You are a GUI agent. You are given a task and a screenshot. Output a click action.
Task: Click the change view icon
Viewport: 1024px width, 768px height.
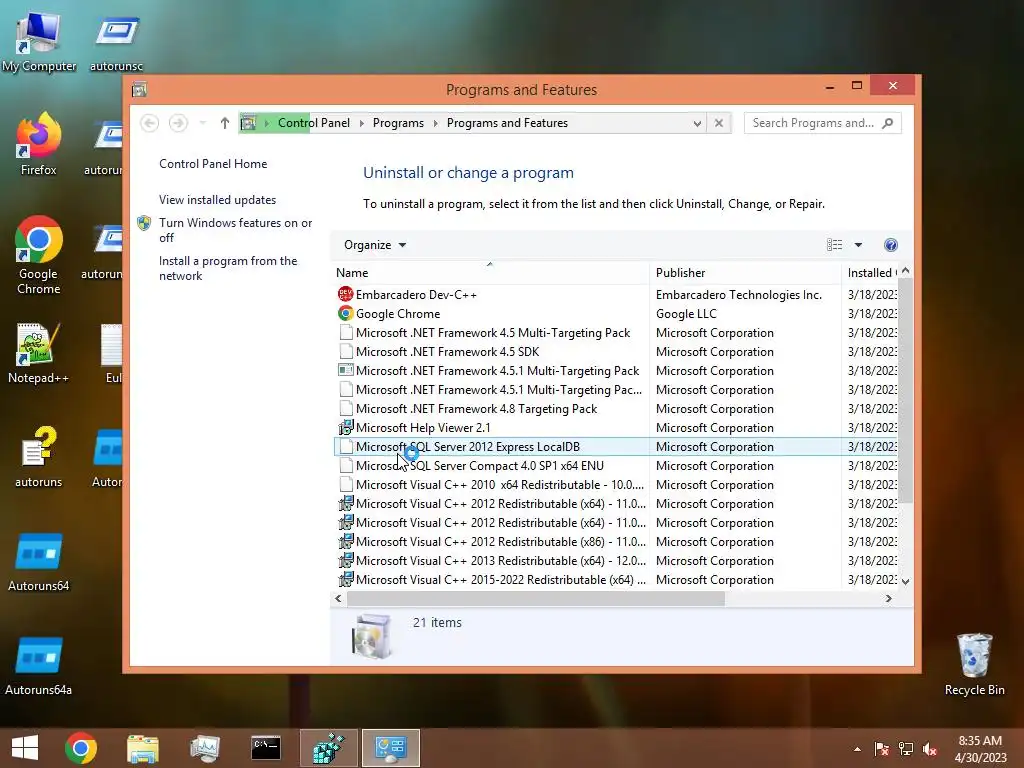coord(834,245)
